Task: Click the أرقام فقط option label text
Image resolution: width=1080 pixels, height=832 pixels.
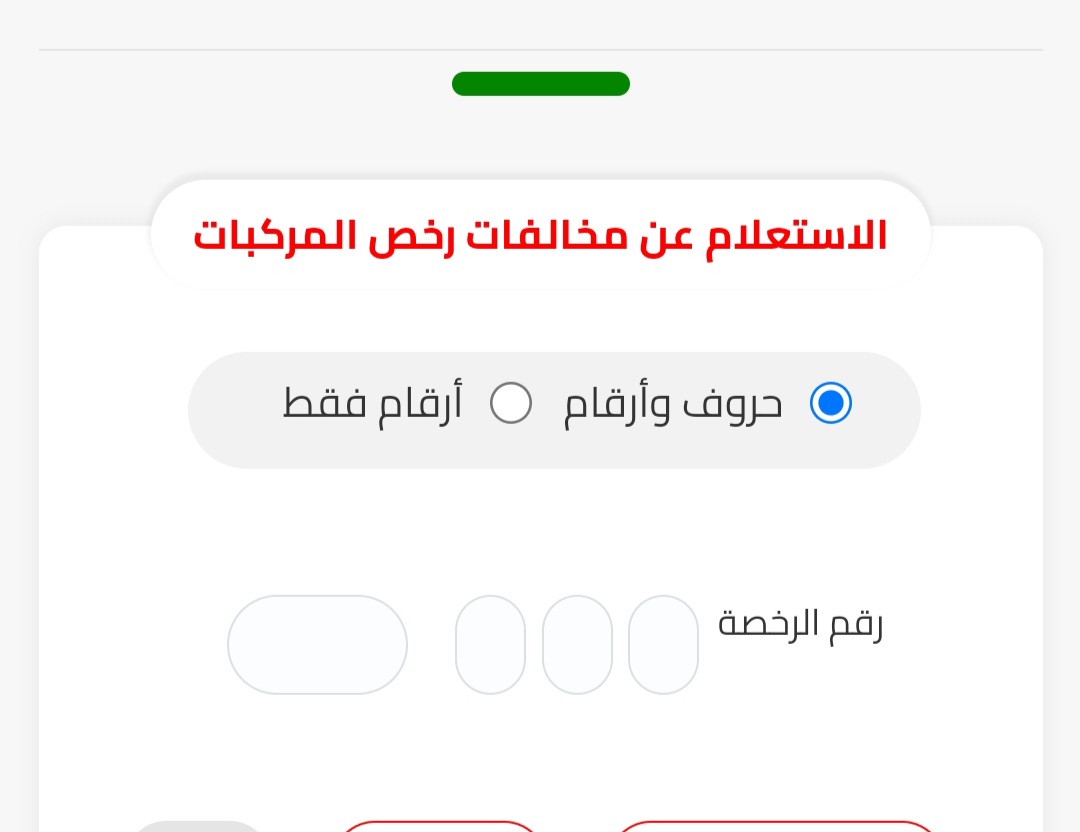Action: point(373,405)
